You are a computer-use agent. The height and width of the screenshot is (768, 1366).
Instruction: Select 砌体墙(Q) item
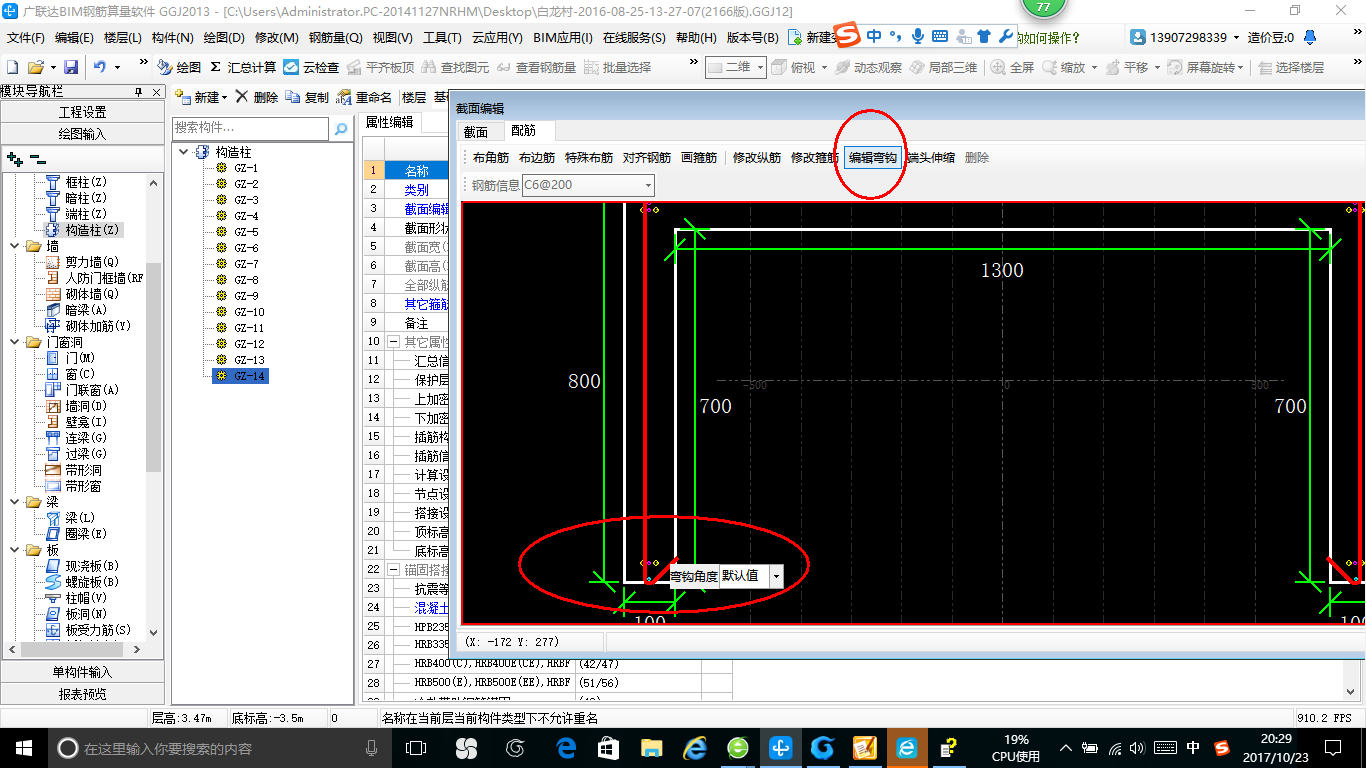click(91, 294)
